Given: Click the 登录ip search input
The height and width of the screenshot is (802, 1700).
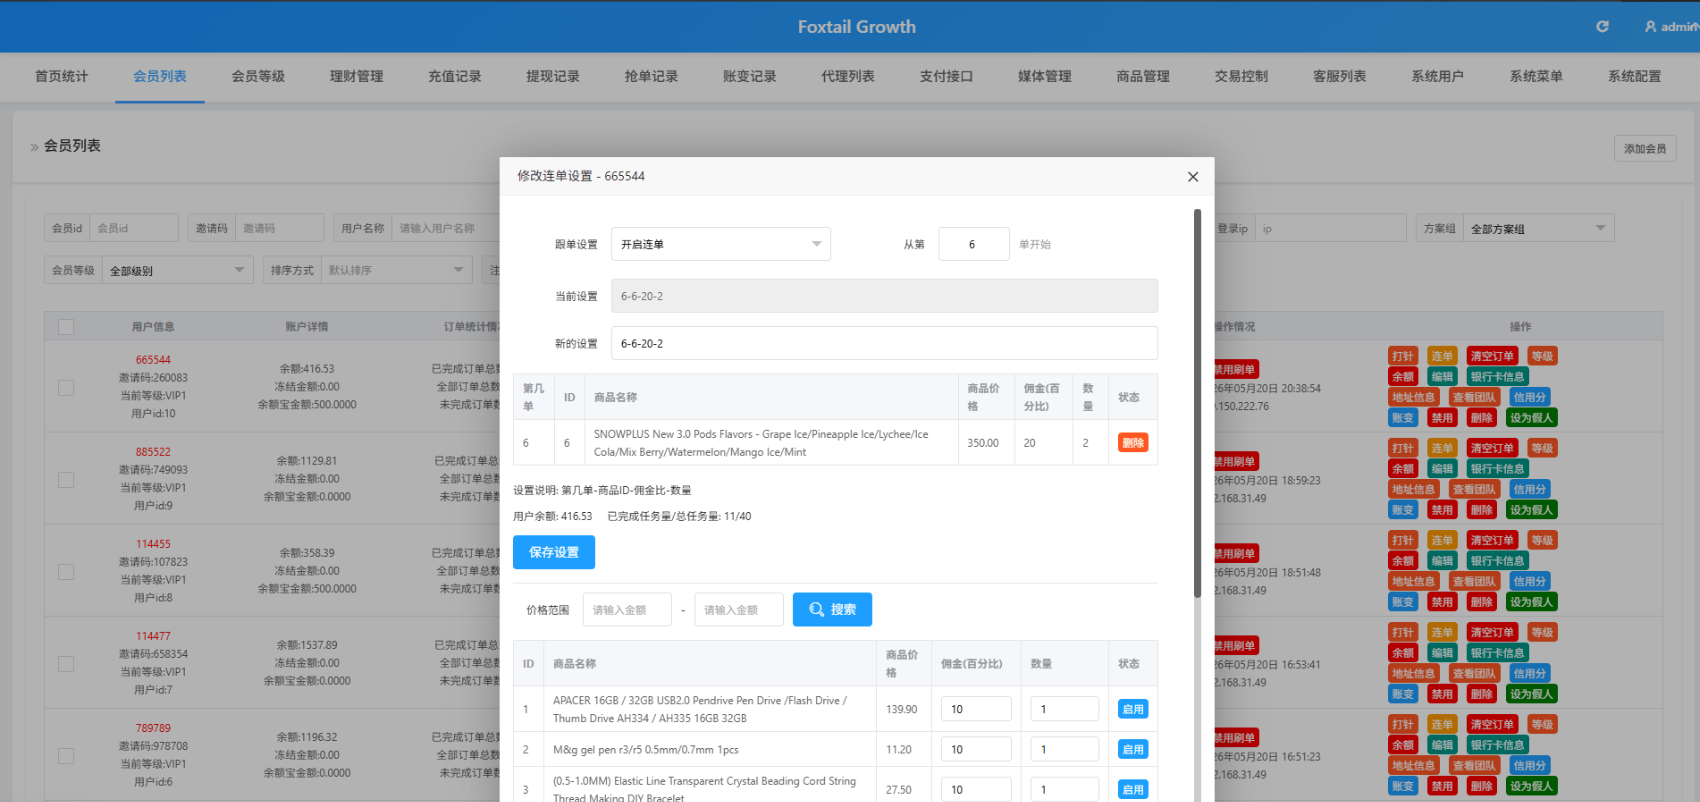Looking at the screenshot, I should click(1330, 229).
